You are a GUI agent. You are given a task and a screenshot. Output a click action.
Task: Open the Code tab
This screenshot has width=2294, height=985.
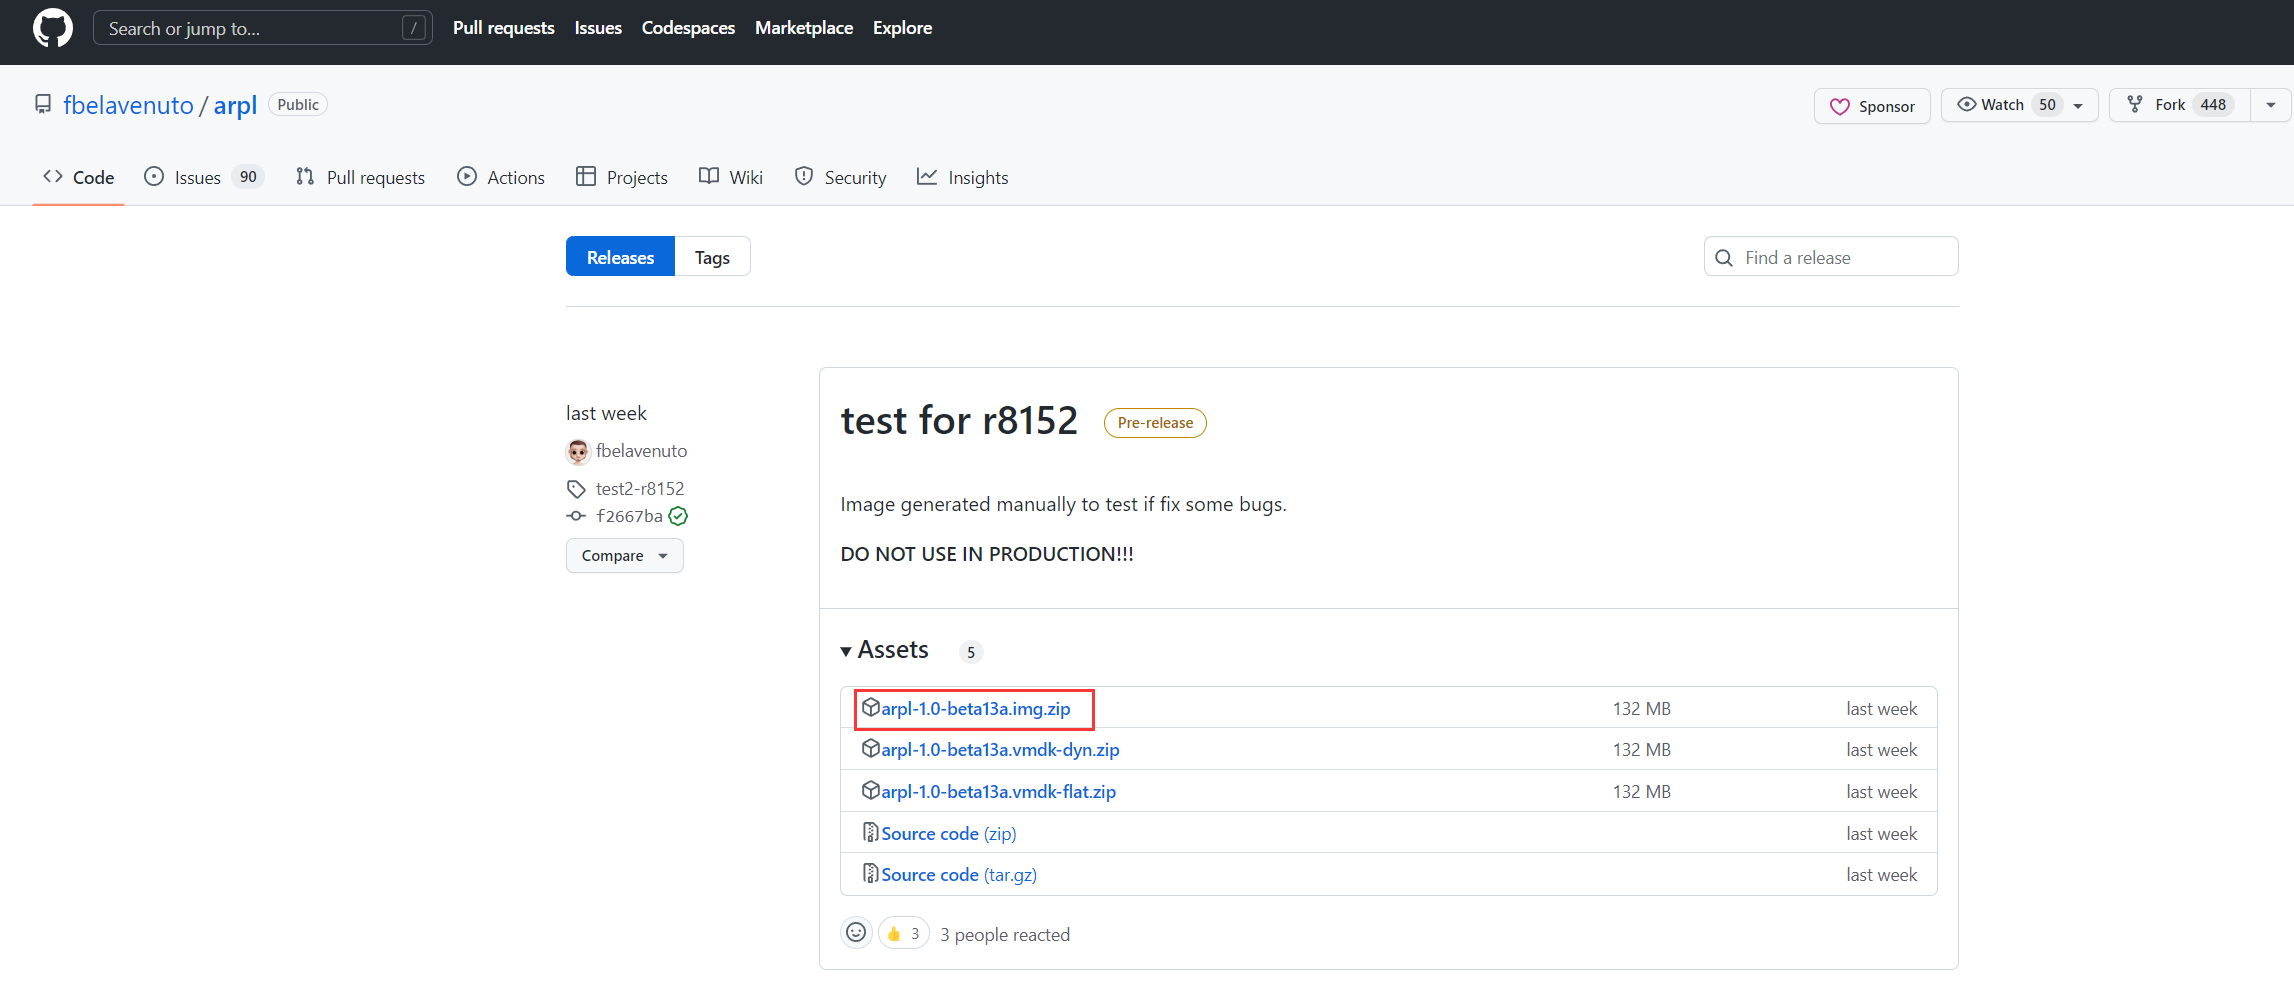coord(78,177)
